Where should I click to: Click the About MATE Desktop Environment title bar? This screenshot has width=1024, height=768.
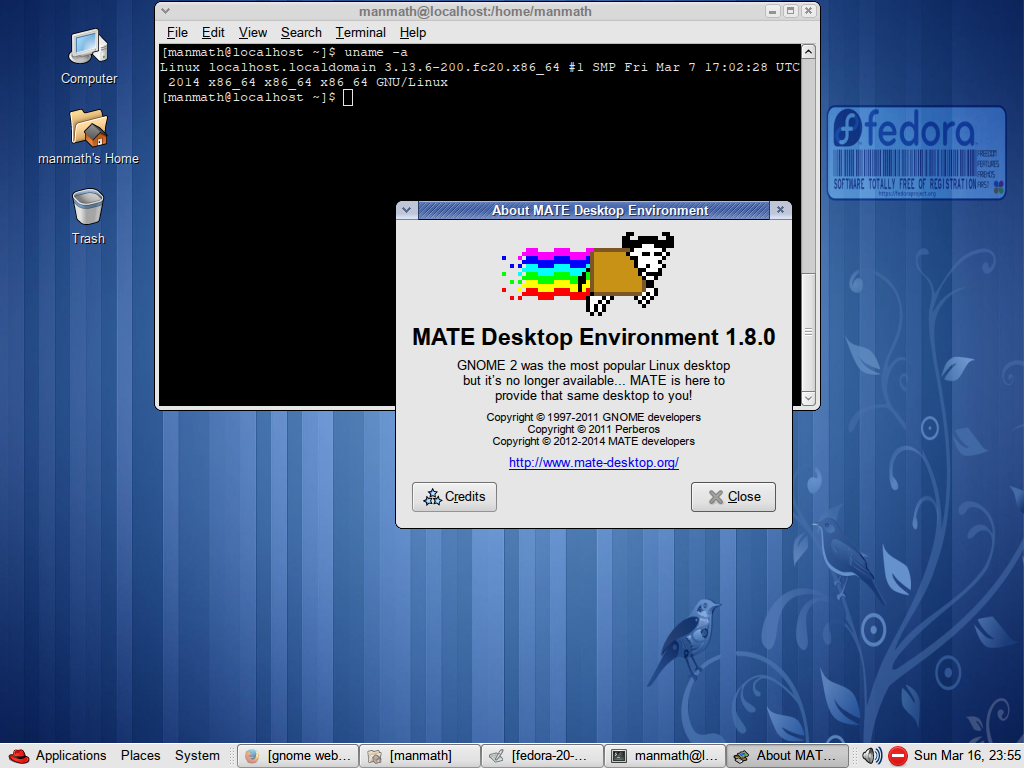(x=594, y=210)
